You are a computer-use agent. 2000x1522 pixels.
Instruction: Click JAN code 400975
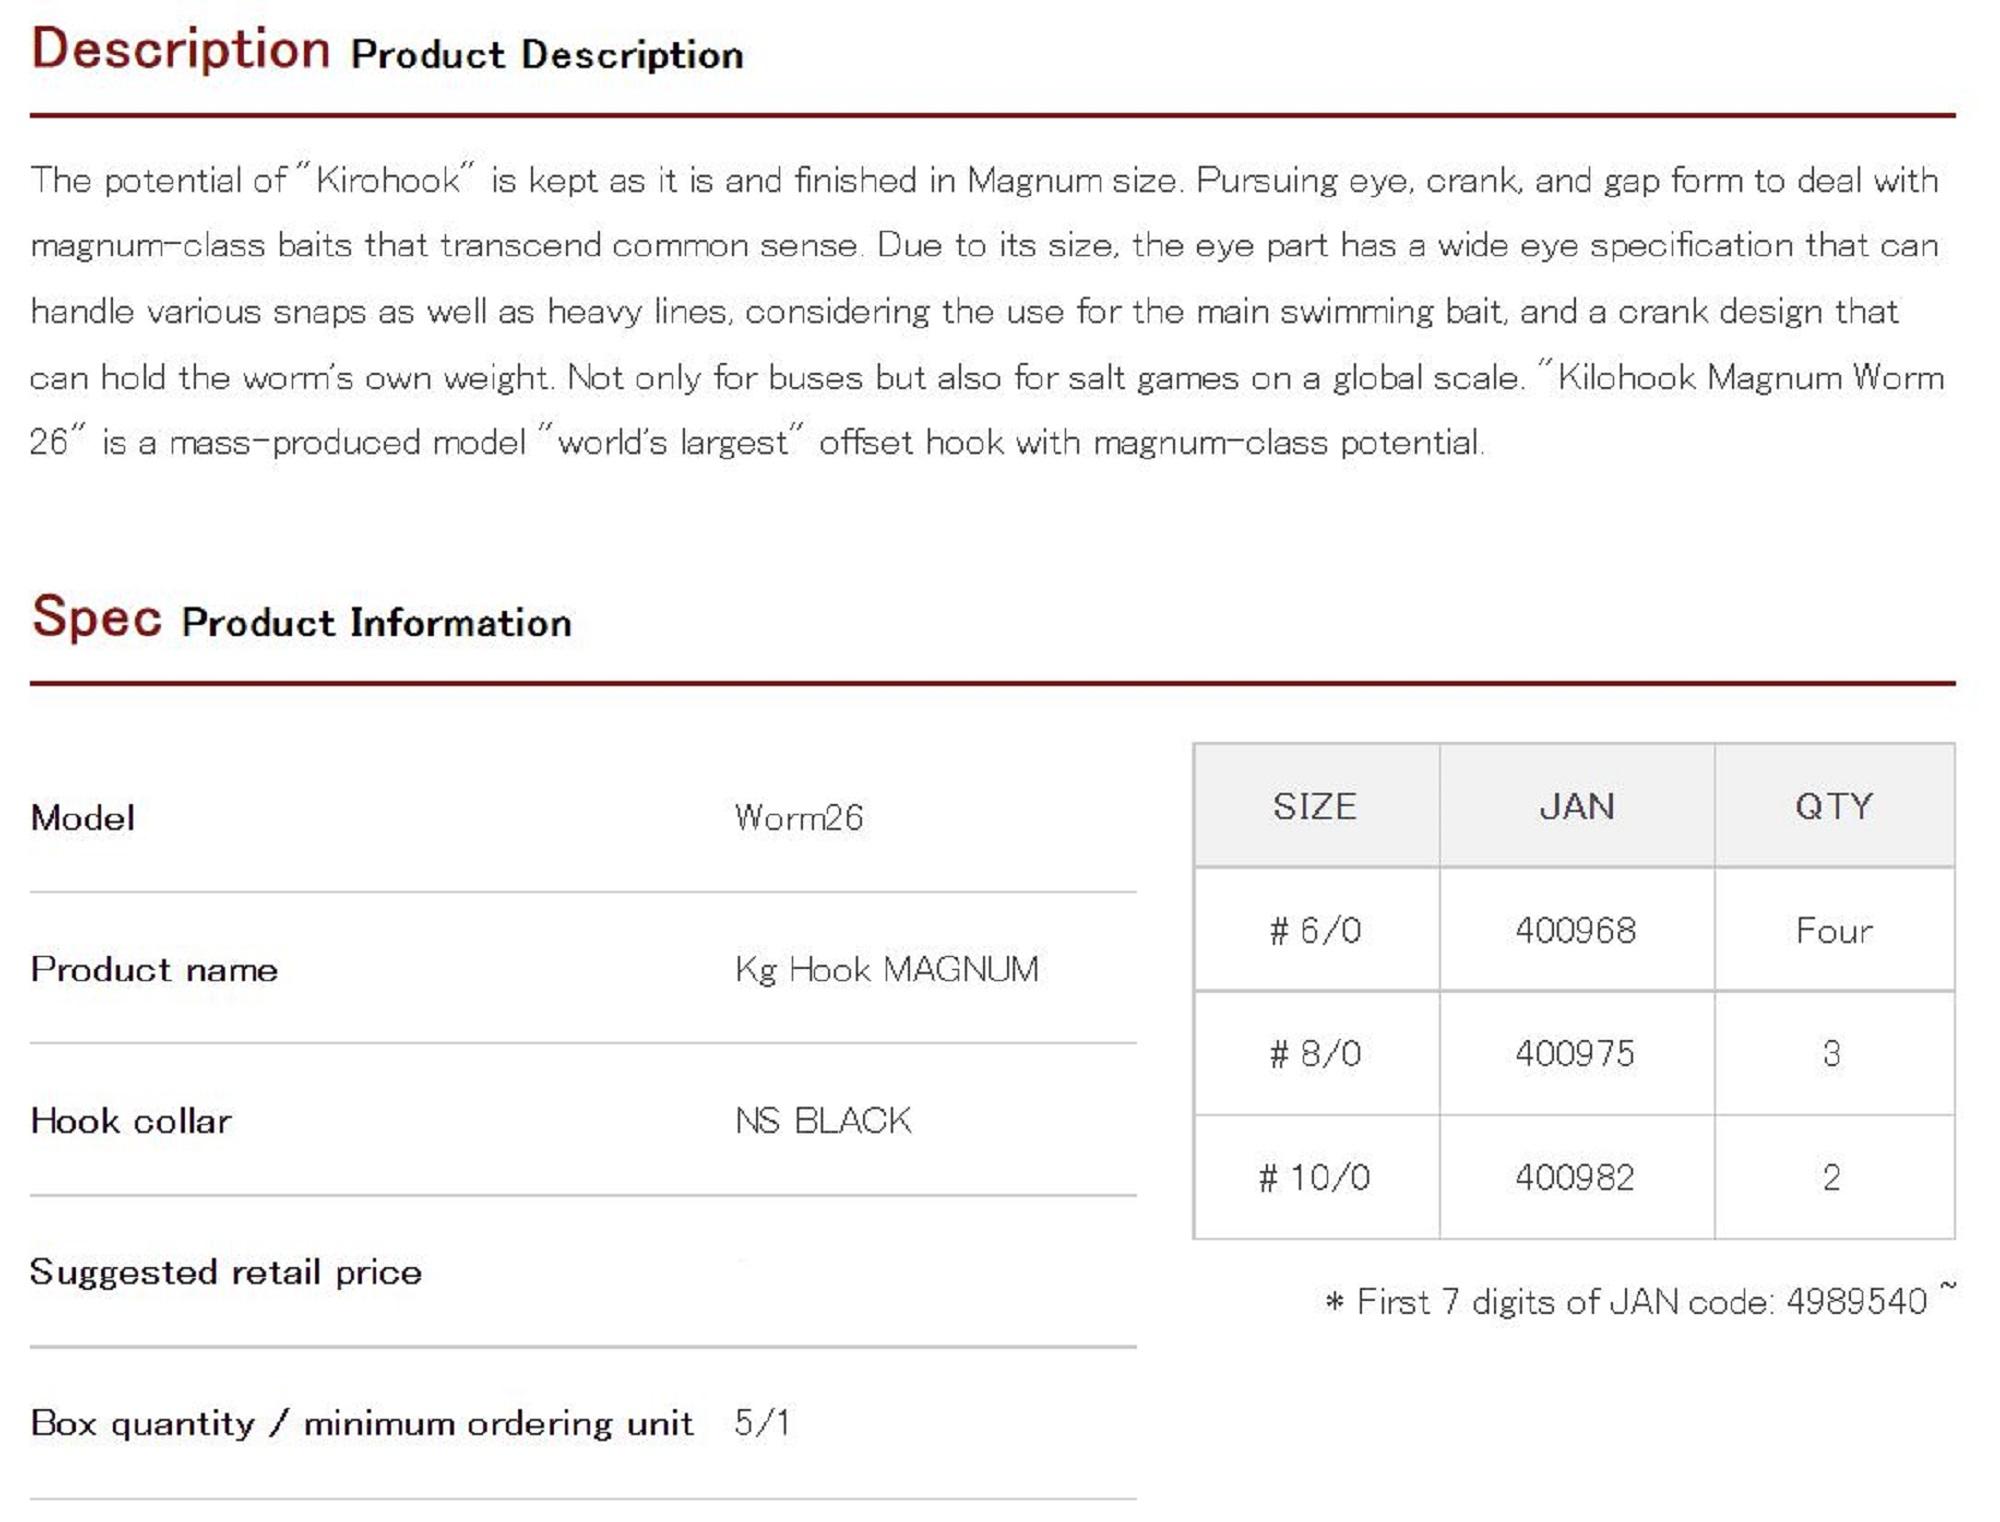pyautogui.click(x=1576, y=1053)
